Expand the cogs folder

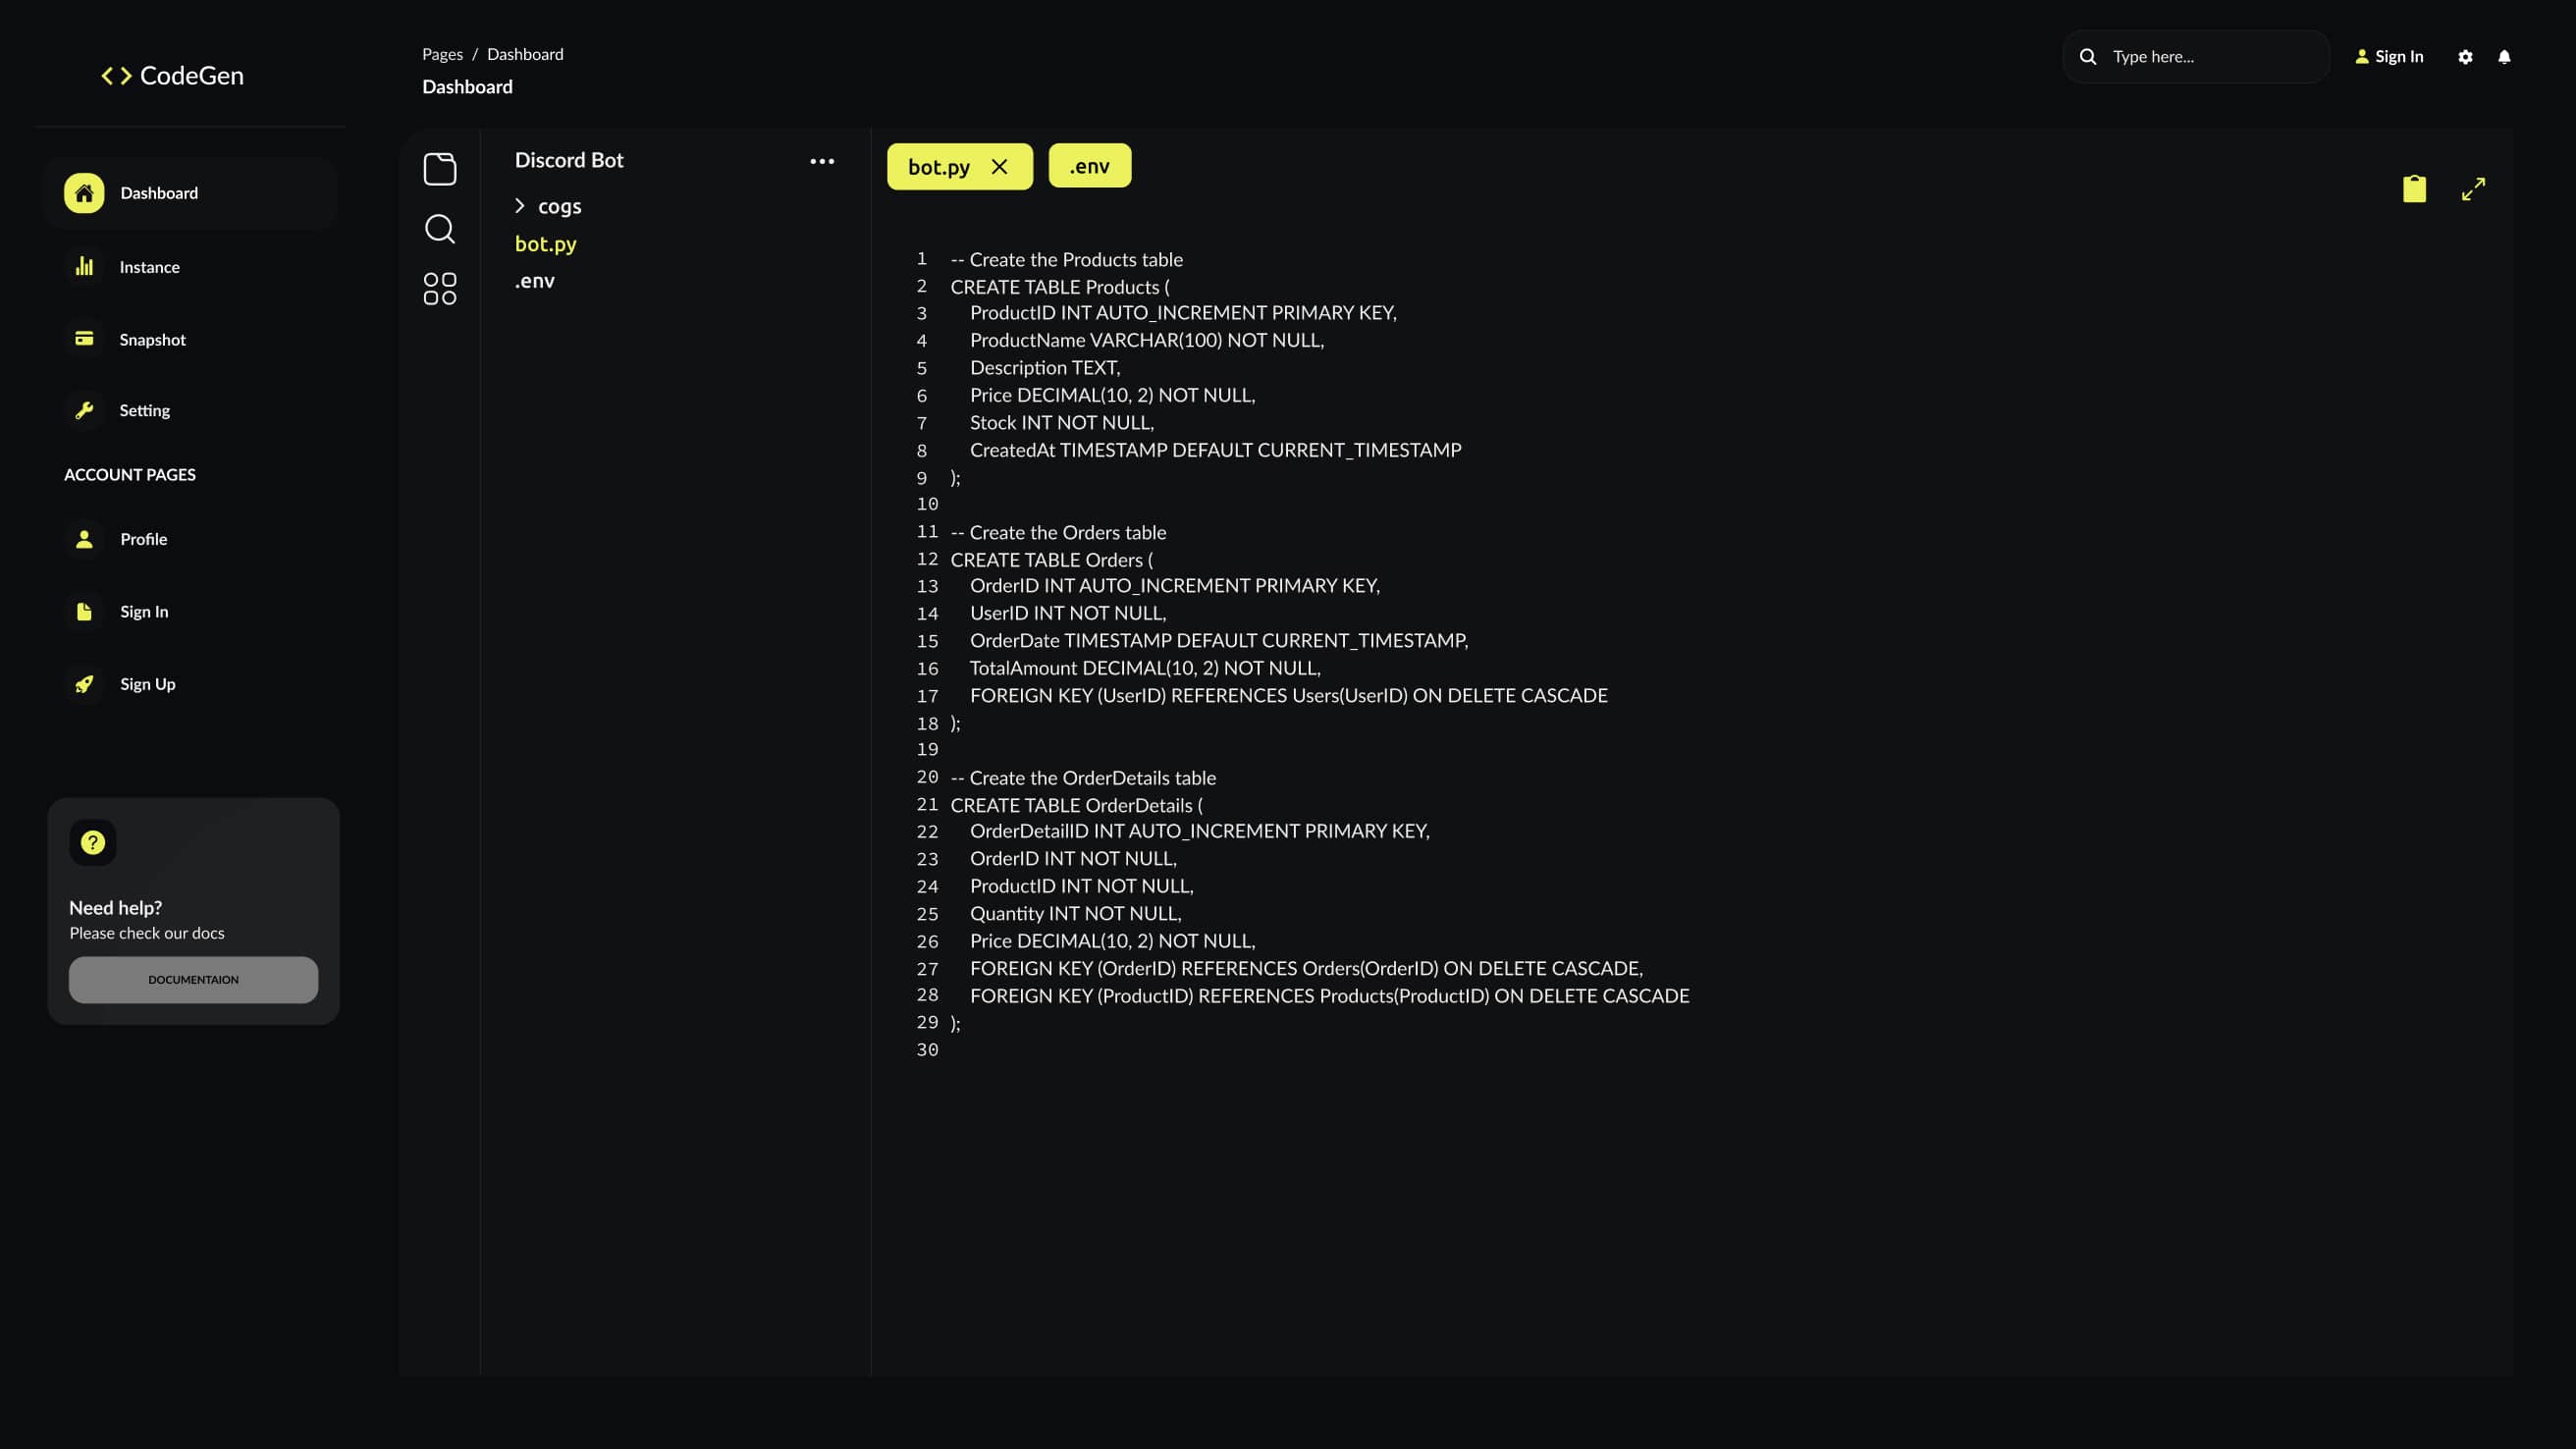pyautogui.click(x=548, y=206)
